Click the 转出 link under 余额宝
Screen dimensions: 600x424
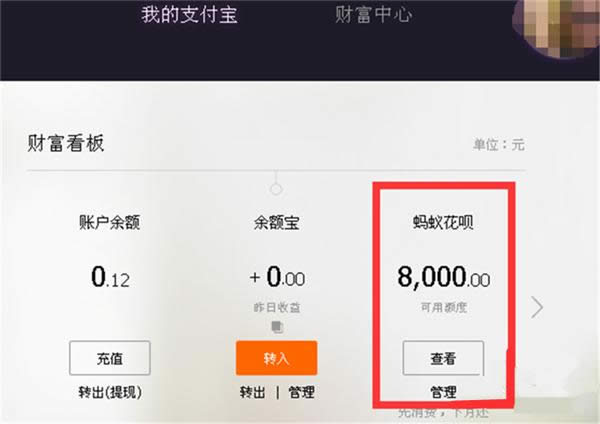point(252,392)
